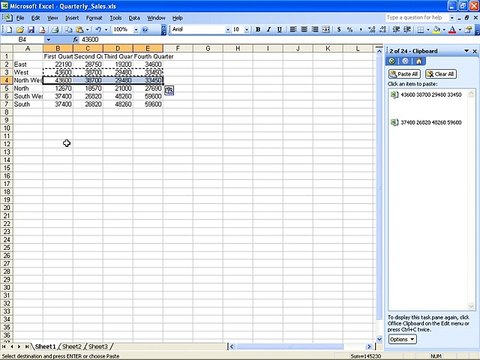Click the Increase Decimal icon

click(372, 30)
